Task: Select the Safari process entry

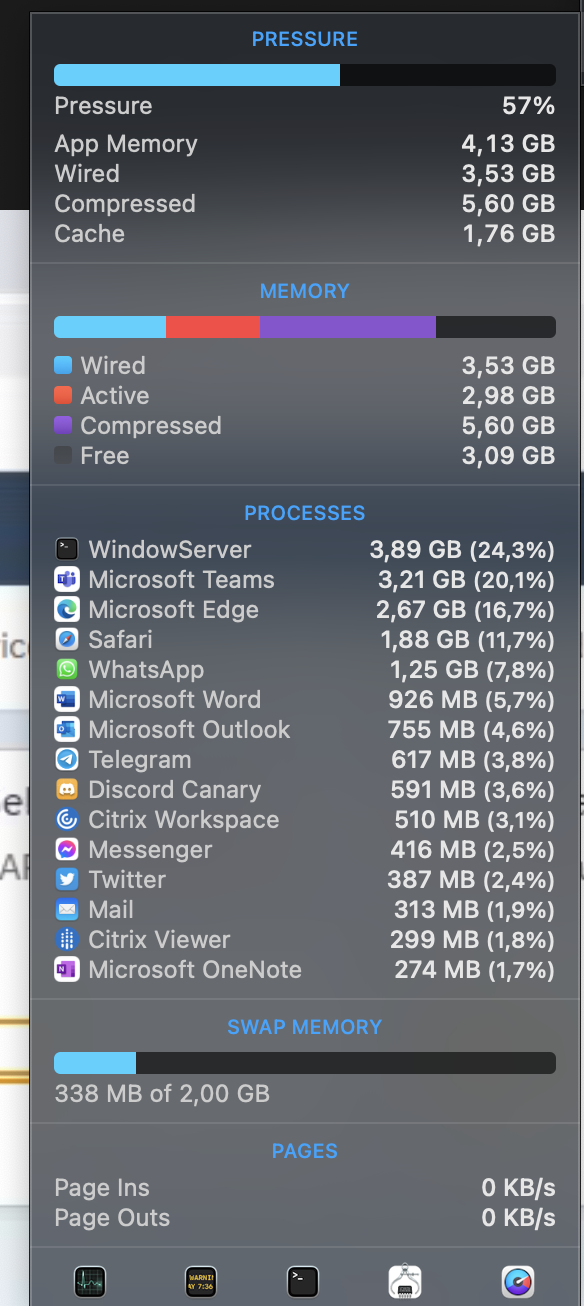Action: click(304, 640)
